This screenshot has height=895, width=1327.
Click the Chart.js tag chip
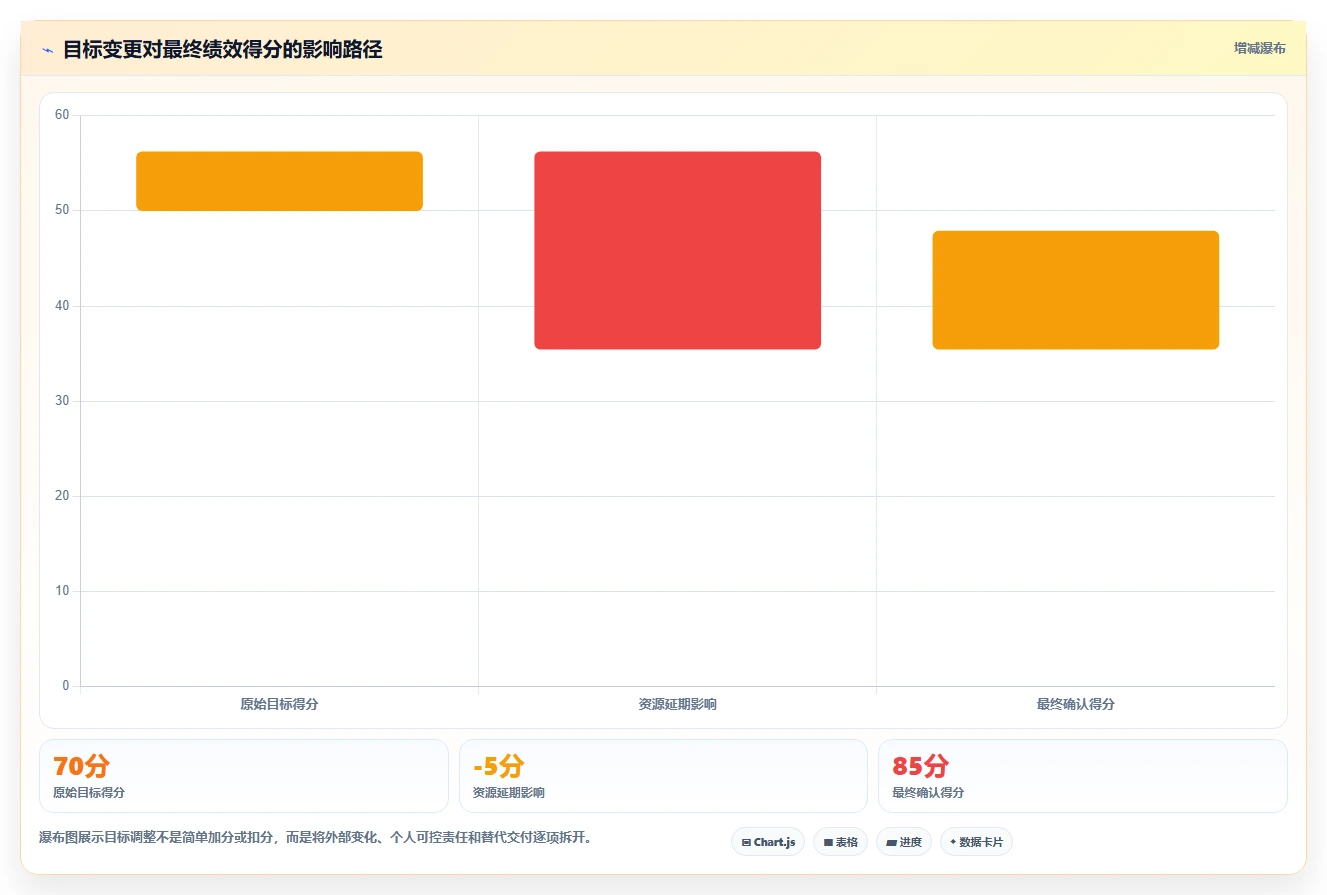pos(768,842)
